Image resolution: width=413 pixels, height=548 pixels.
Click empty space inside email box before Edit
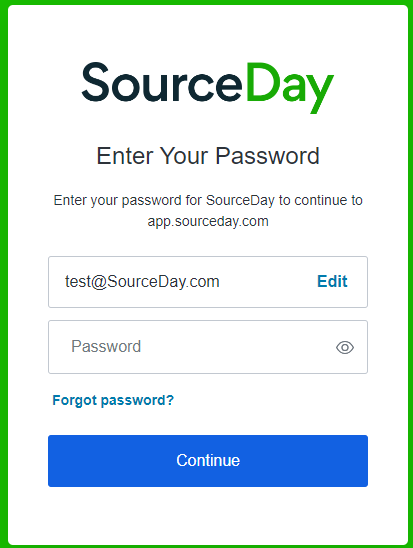tap(267, 282)
